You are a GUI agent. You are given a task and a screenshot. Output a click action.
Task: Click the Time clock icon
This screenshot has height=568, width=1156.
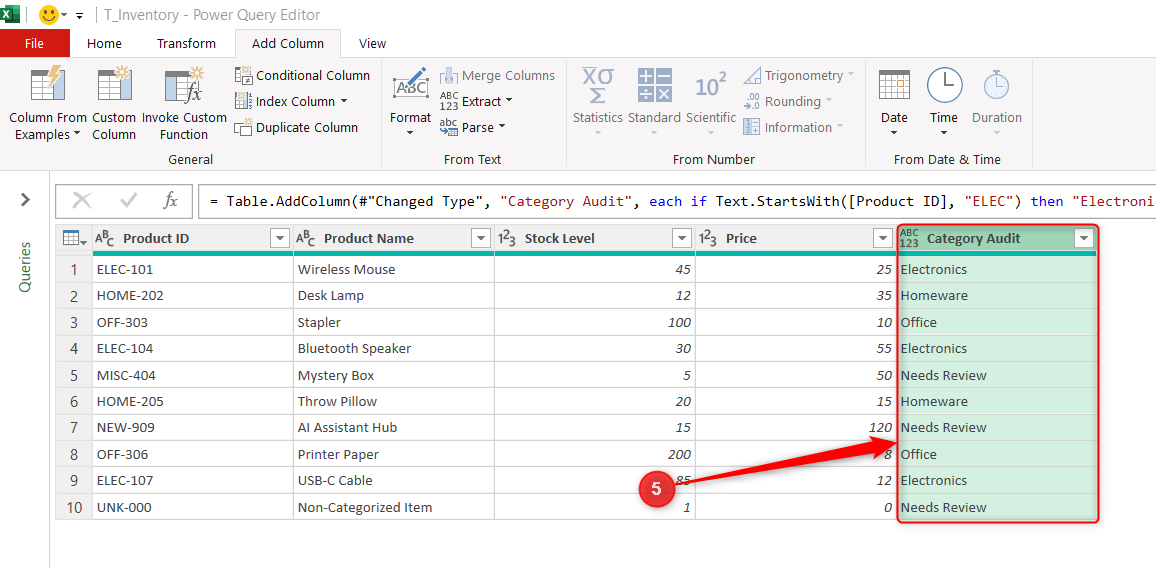pyautogui.click(x=944, y=86)
